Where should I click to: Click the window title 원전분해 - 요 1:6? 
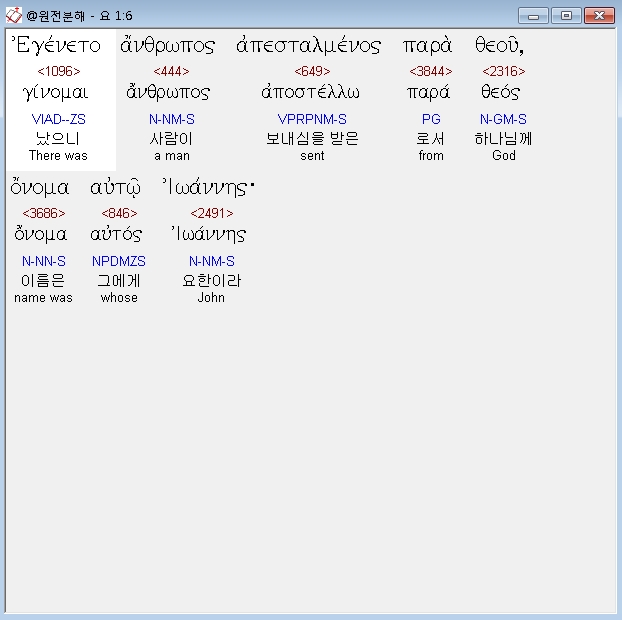(79, 16)
